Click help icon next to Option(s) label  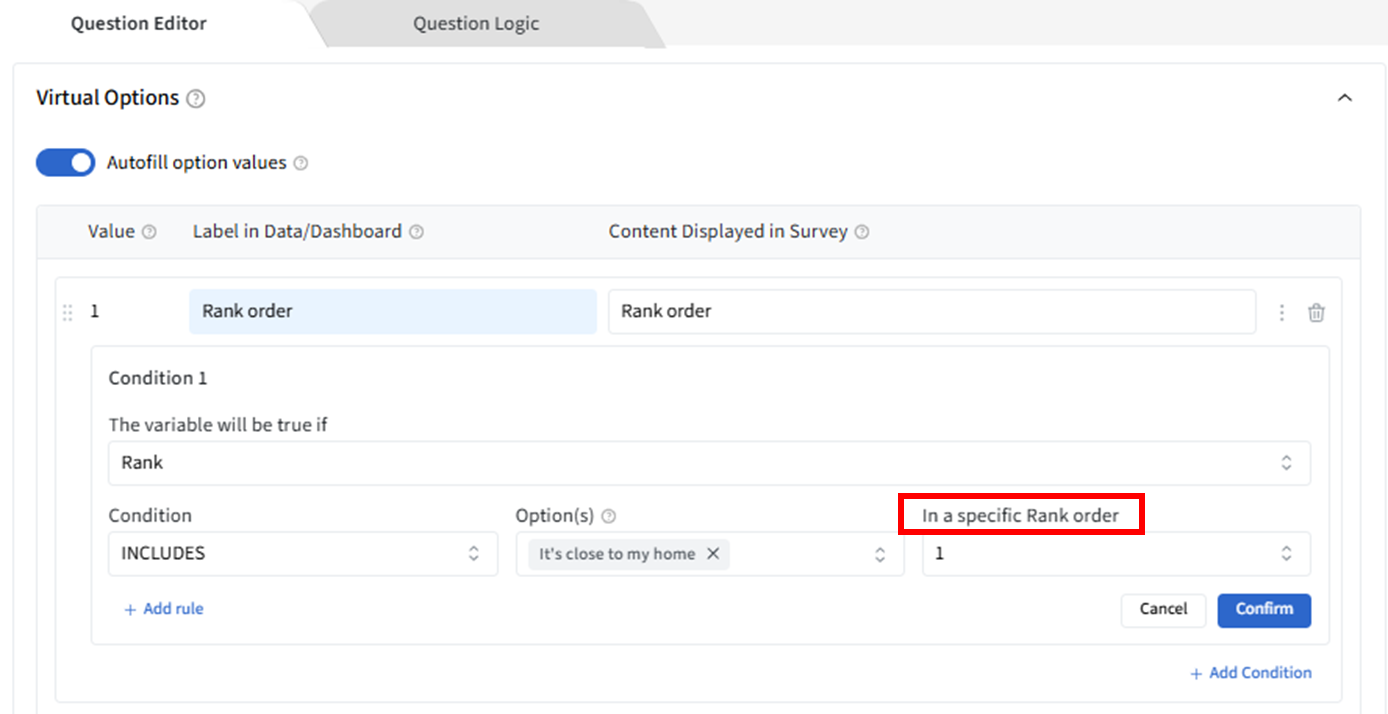[608, 517]
